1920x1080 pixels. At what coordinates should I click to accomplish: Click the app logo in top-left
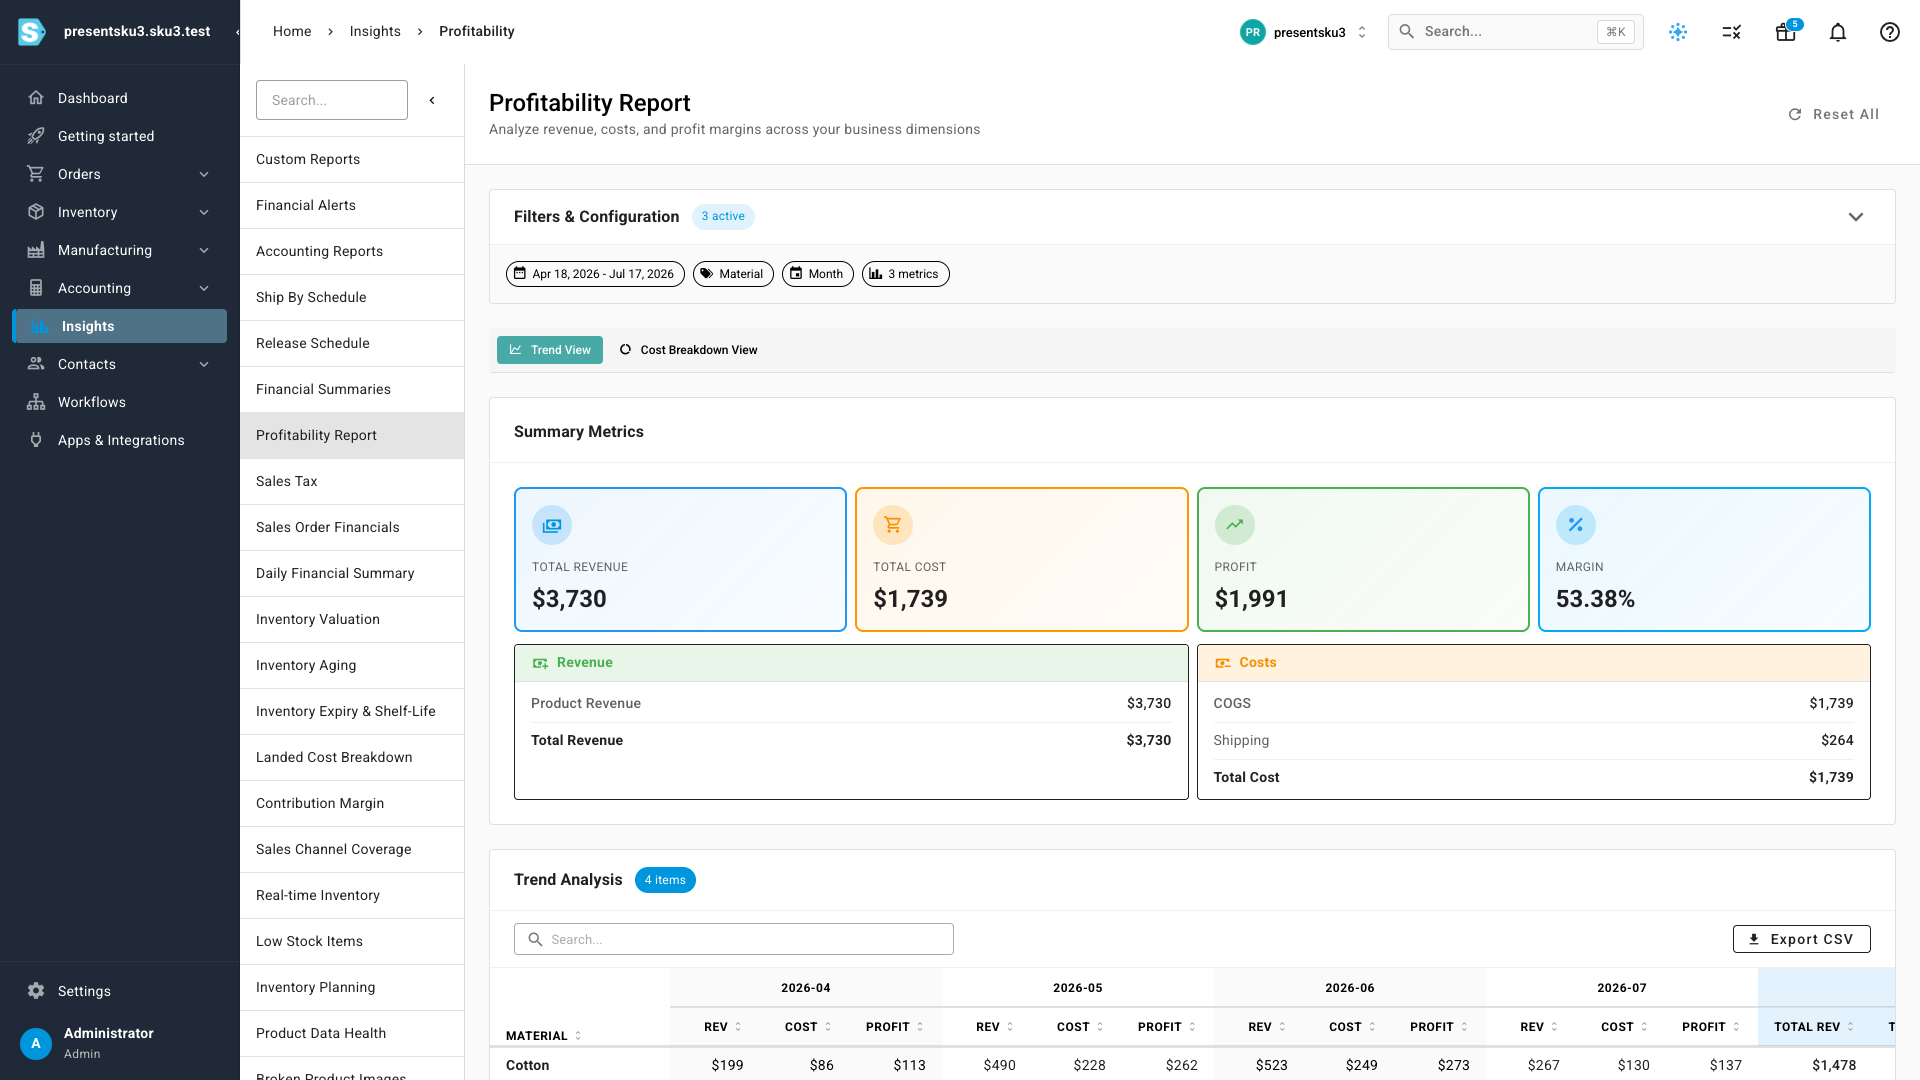click(x=32, y=32)
